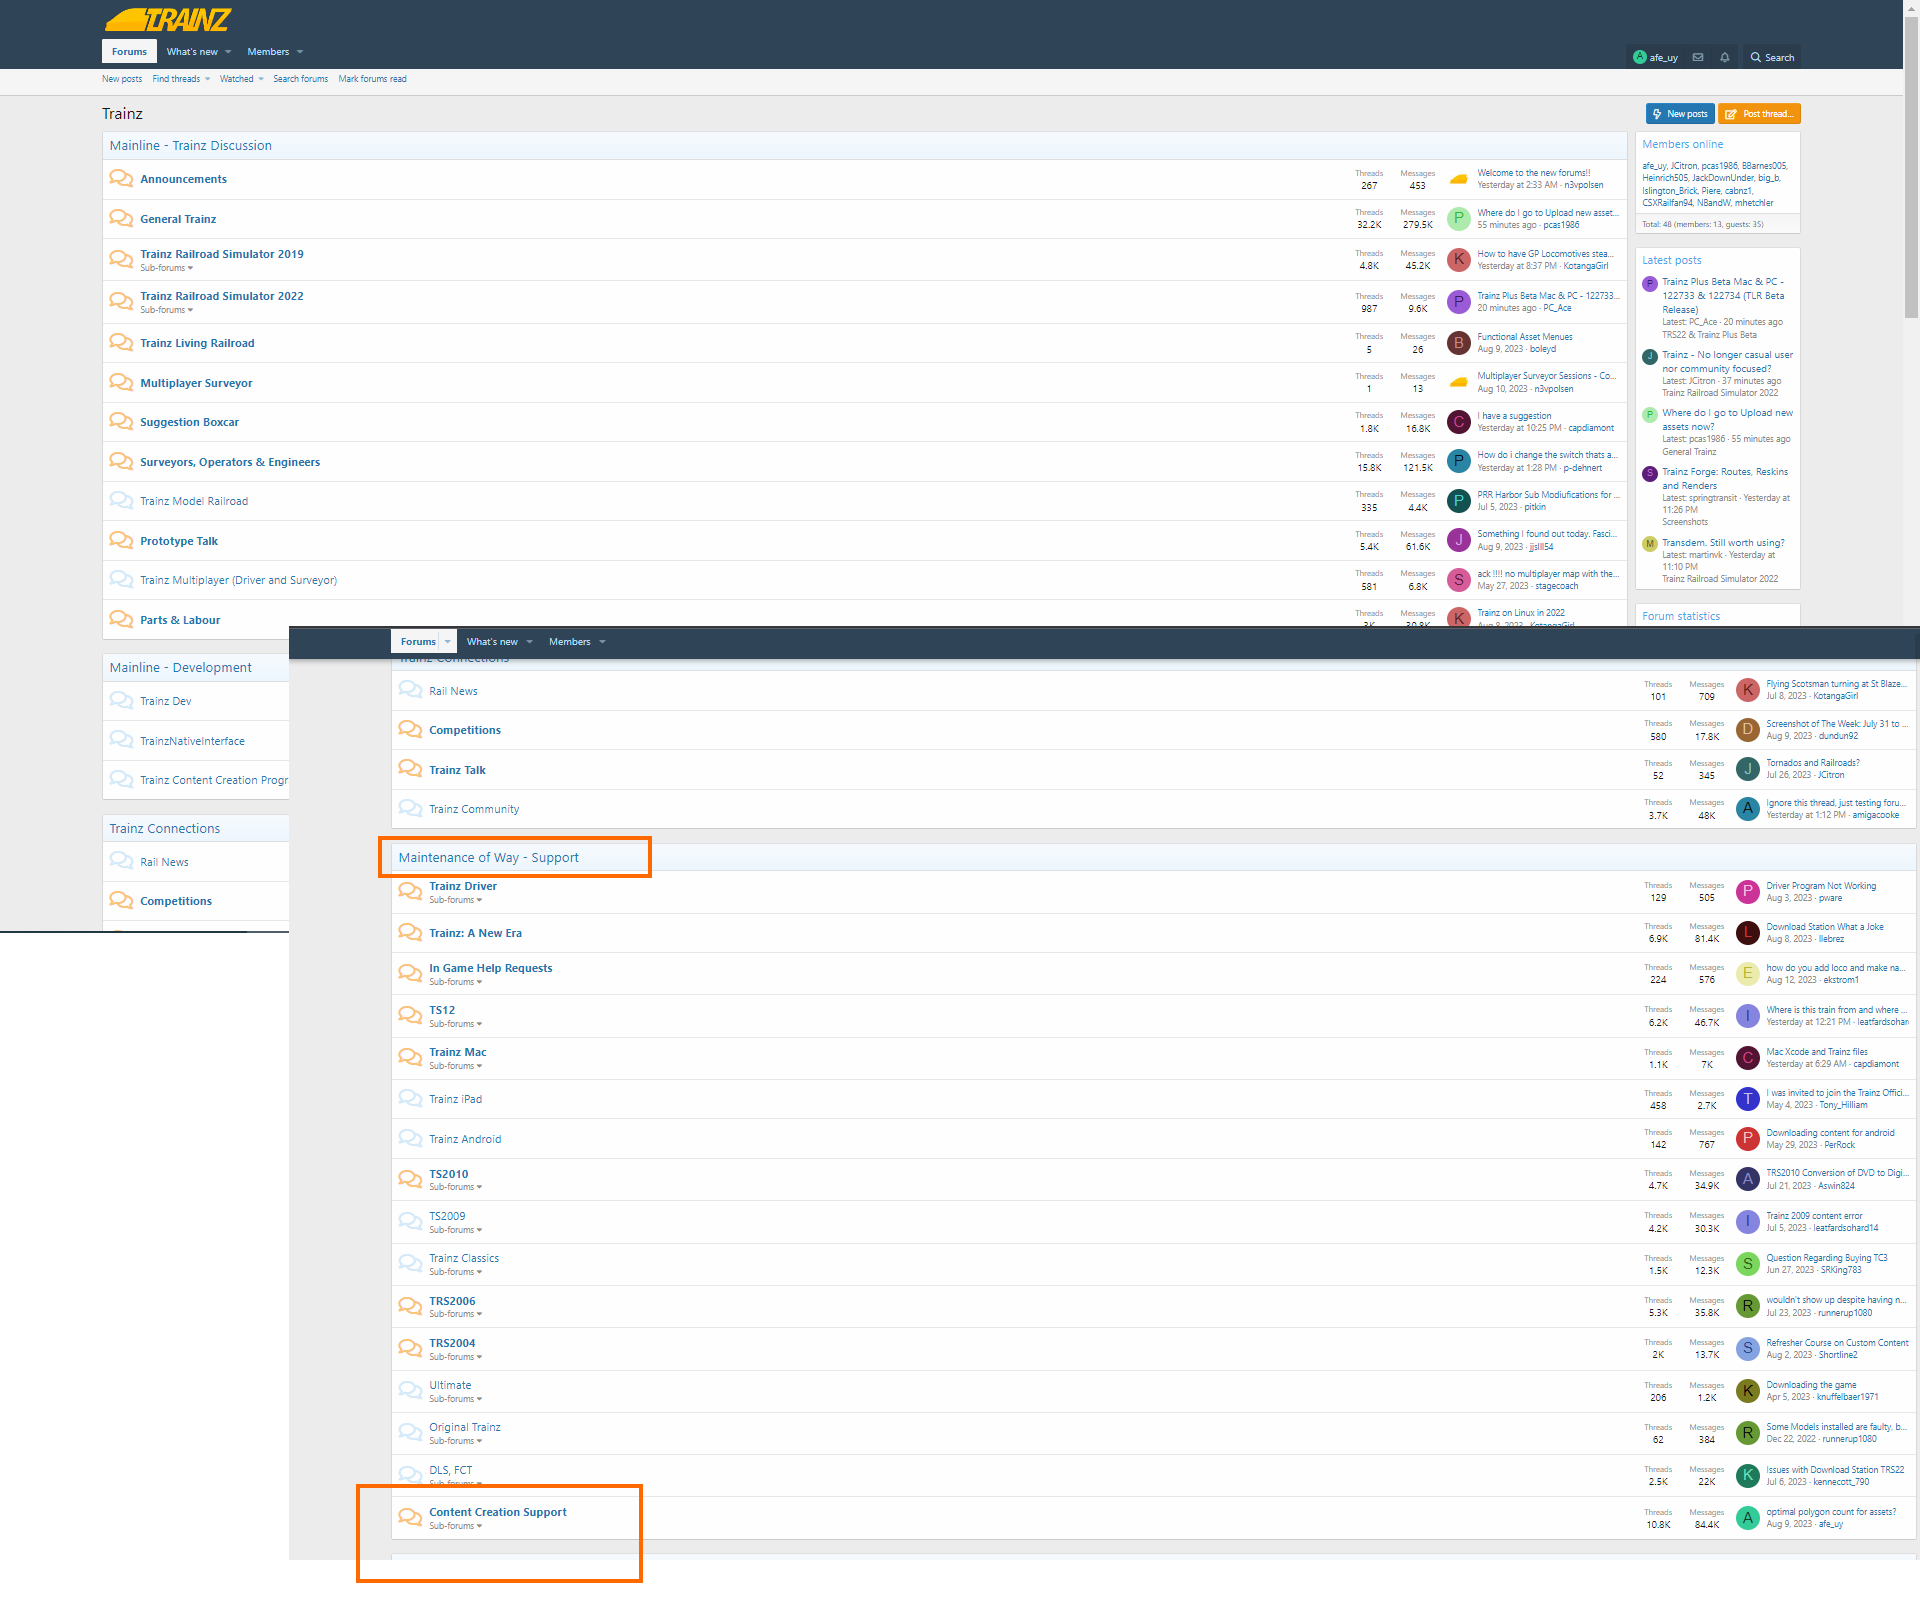Click the General Trainz forum bubble icon
This screenshot has width=1920, height=1600.
121,219
